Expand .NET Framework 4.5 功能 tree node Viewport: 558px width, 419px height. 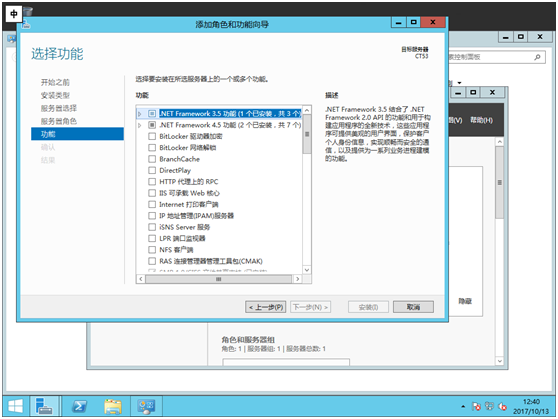tap(140, 125)
